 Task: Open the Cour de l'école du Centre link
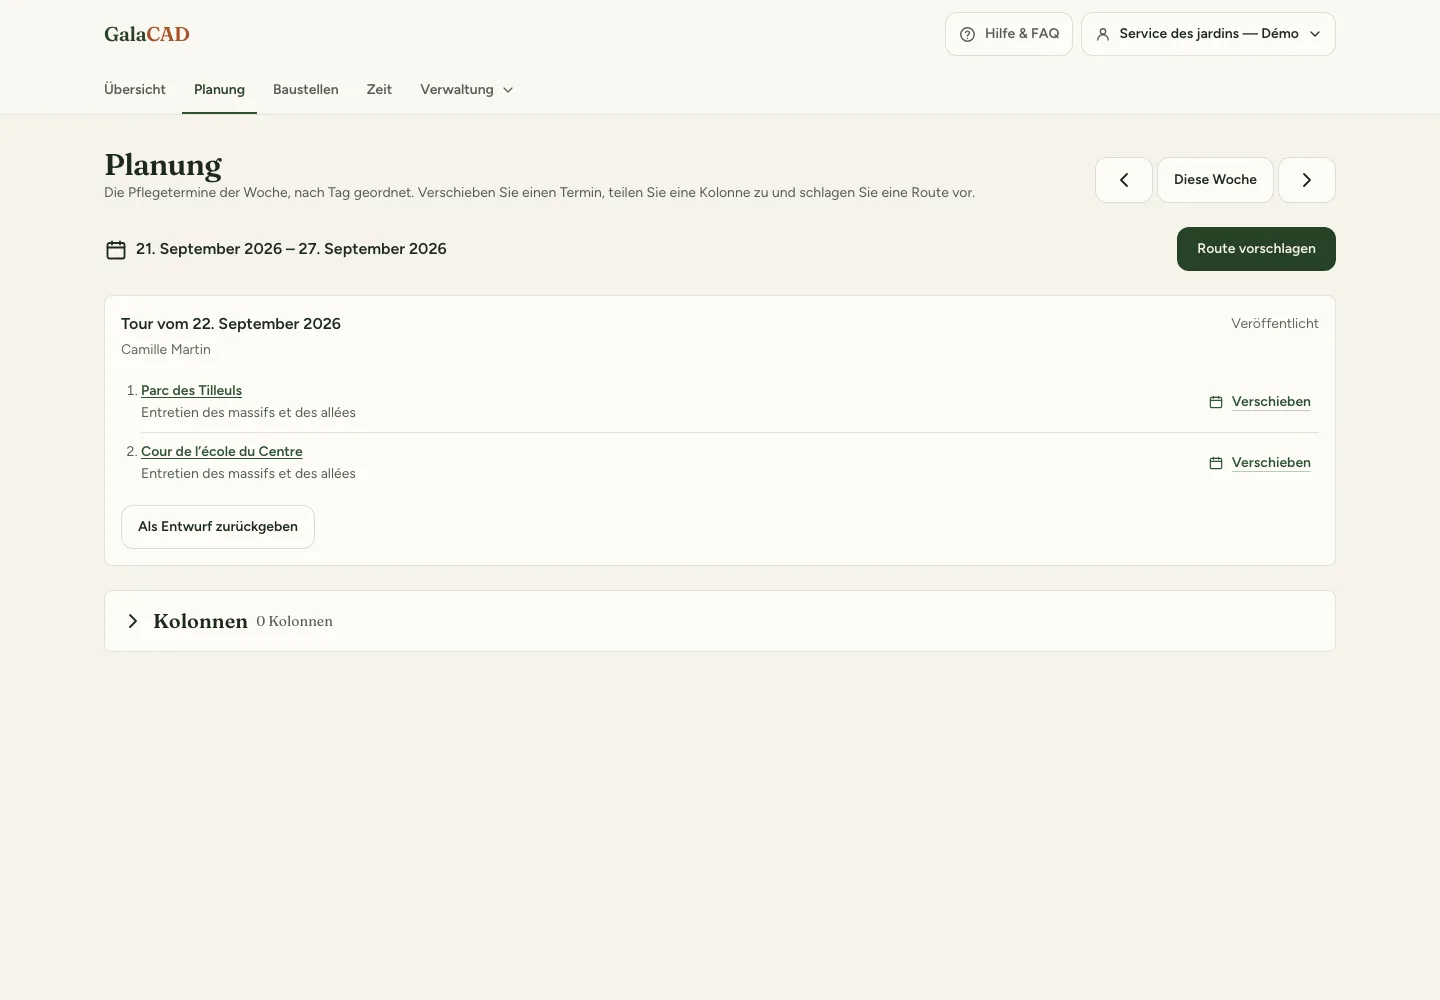pos(222,452)
